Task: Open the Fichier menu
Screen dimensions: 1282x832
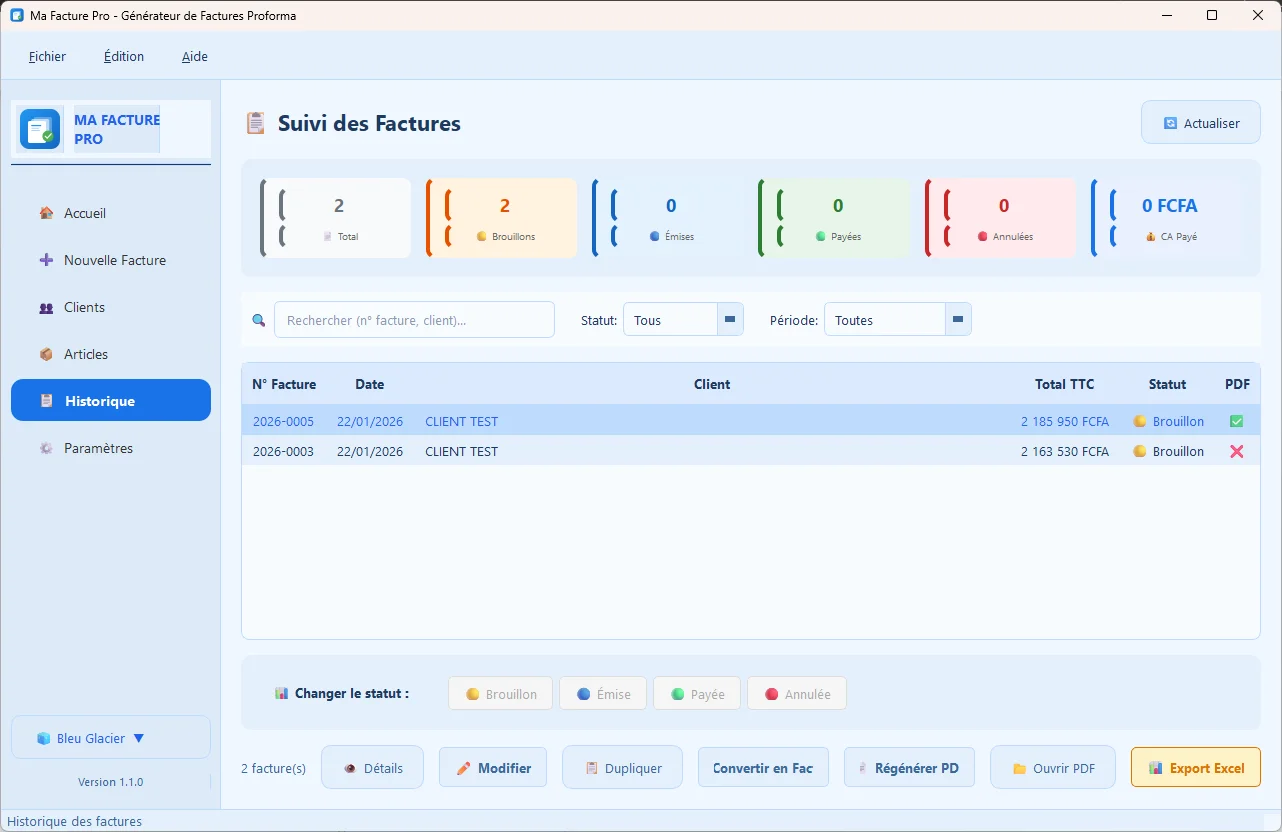Action: pos(47,56)
